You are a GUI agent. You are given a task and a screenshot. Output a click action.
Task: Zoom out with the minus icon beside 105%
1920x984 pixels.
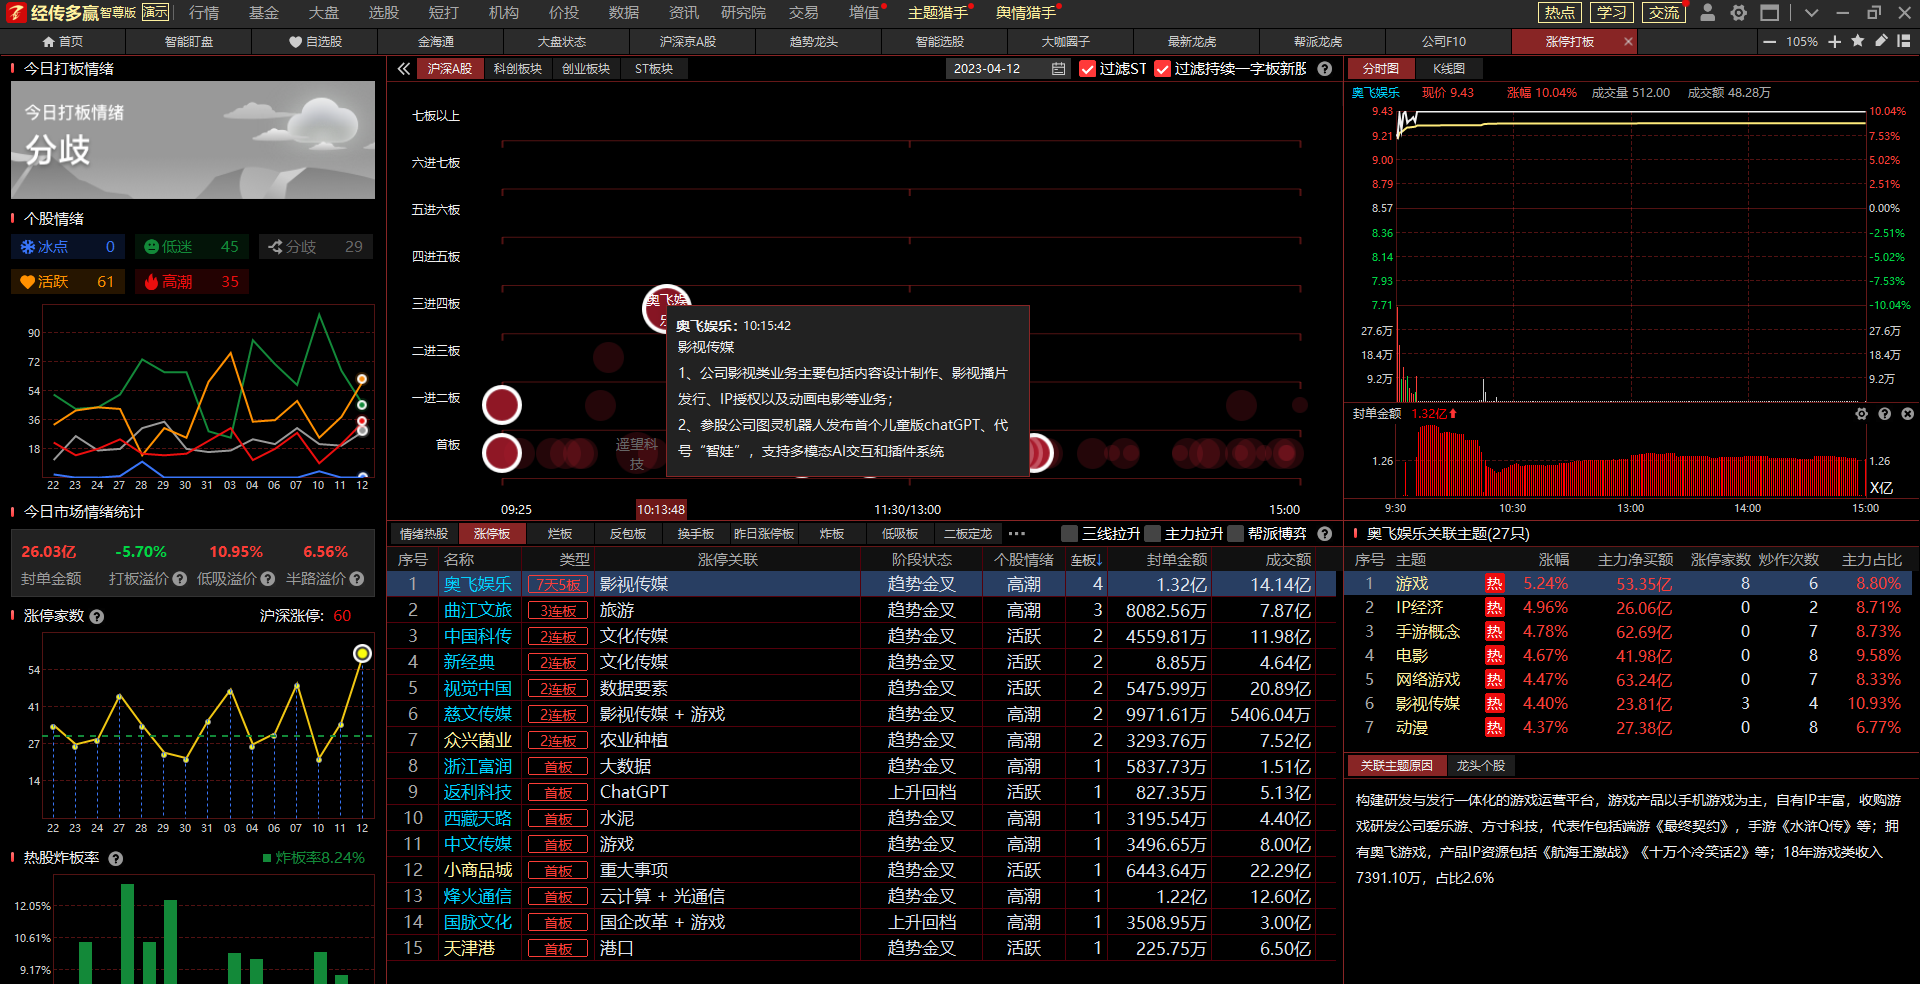(x=1770, y=42)
